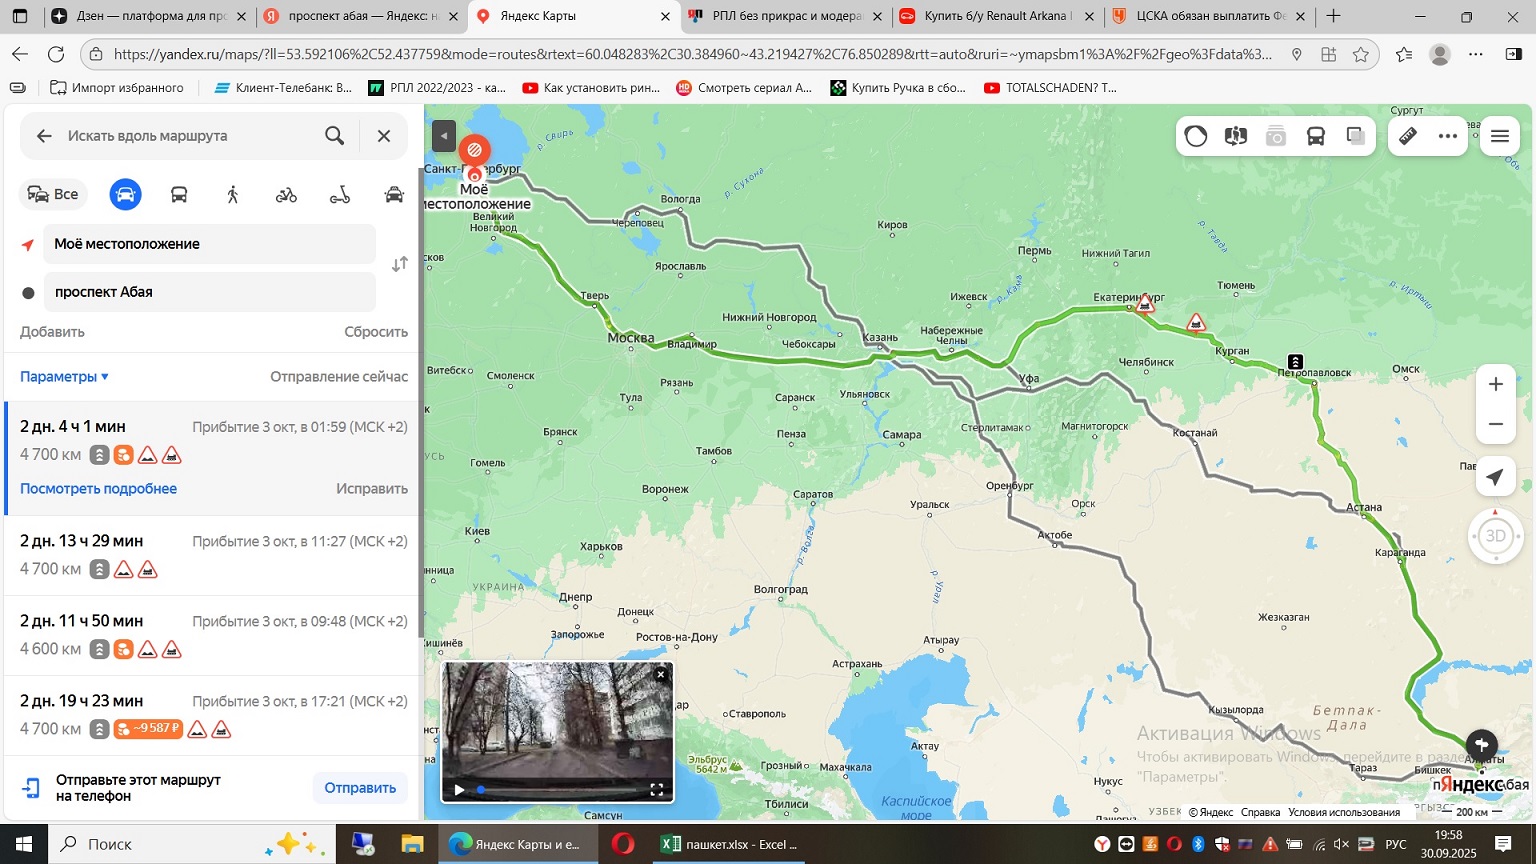This screenshot has height=864, width=1536.
Task: Click the red start marker at Санкт-Петербург
Action: pyautogui.click(x=474, y=150)
